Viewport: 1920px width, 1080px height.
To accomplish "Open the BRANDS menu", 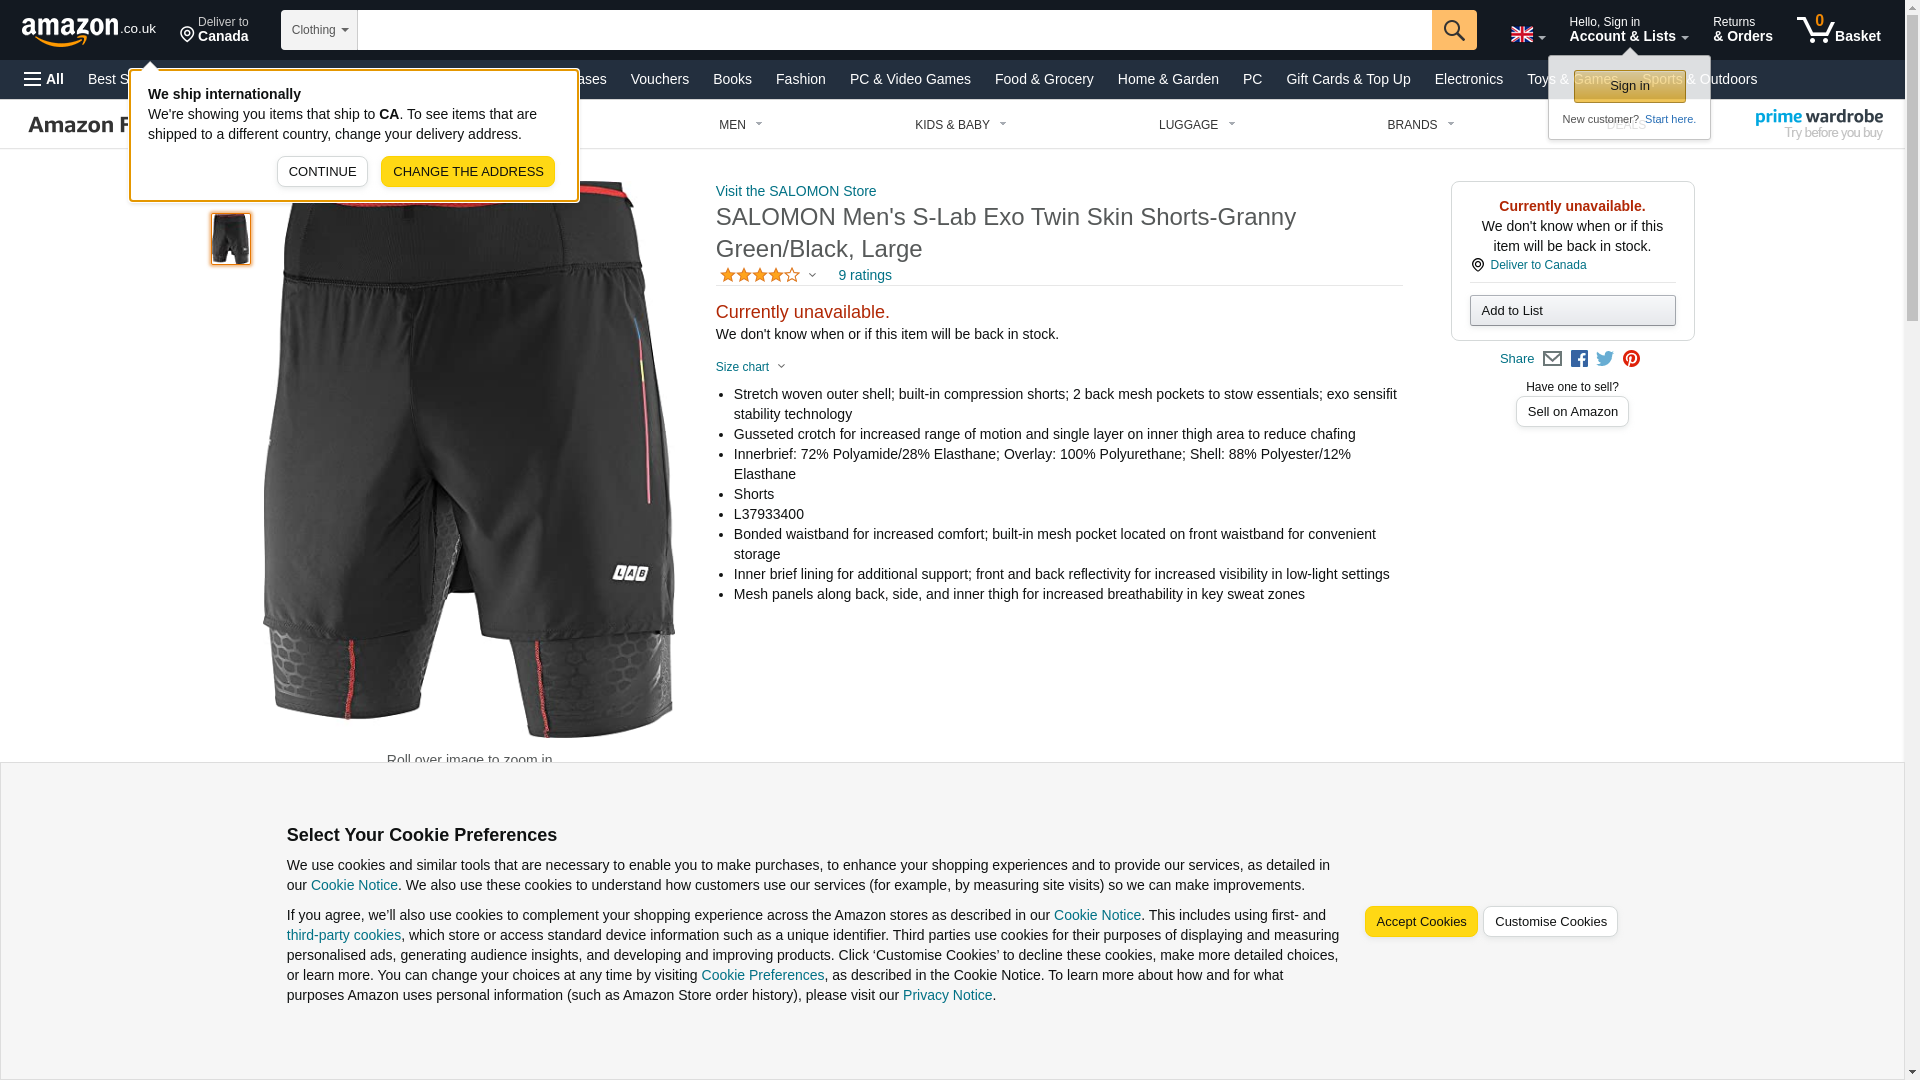I will point(1421,125).
